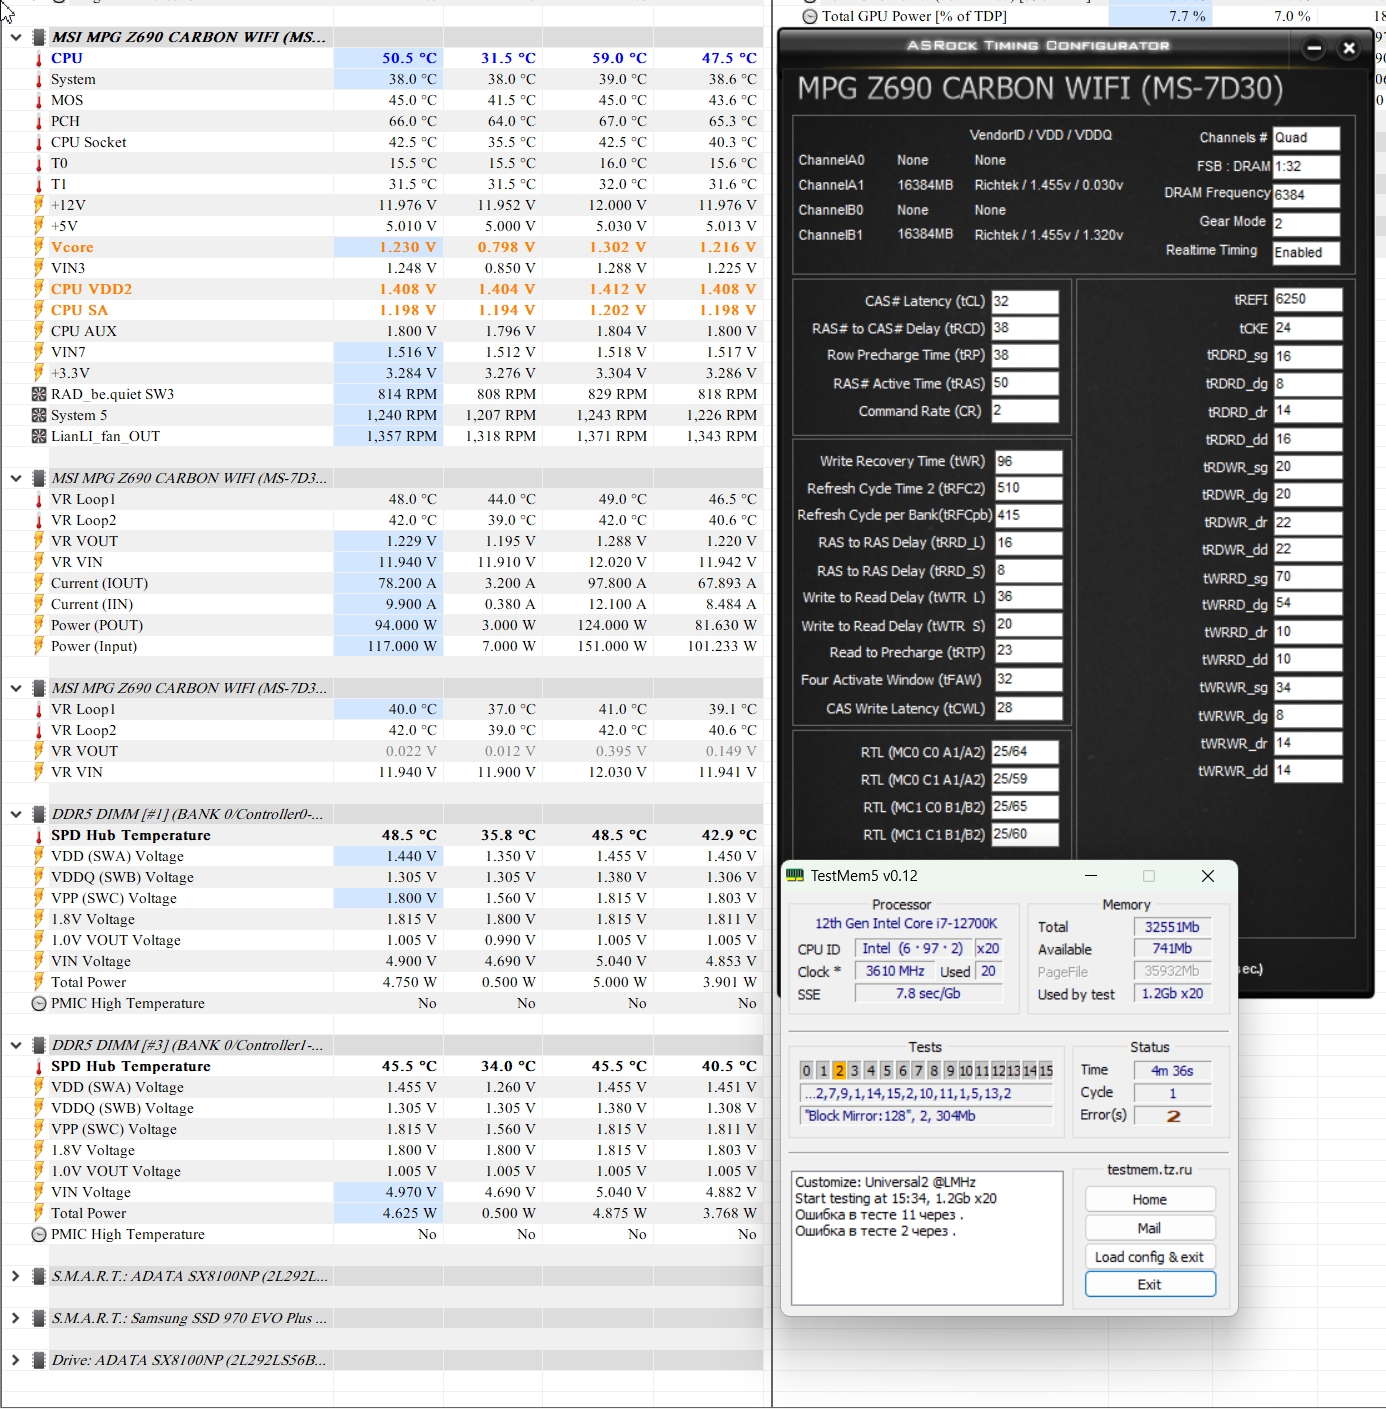The height and width of the screenshot is (1409, 1386).
Task: Click the PCH temperature sensor icon
Action: tap(39, 121)
